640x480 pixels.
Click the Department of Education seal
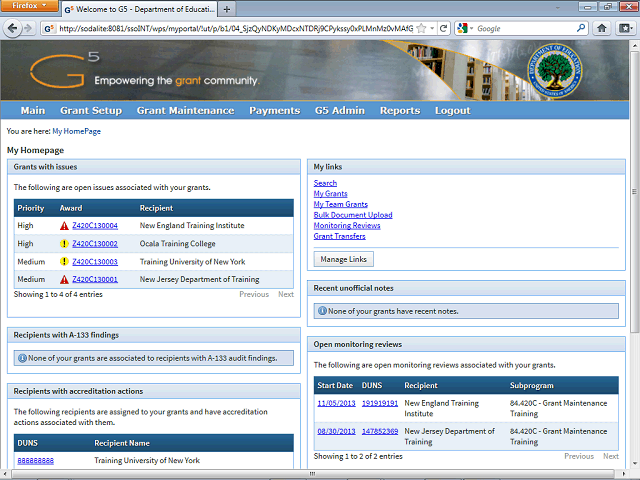554,71
